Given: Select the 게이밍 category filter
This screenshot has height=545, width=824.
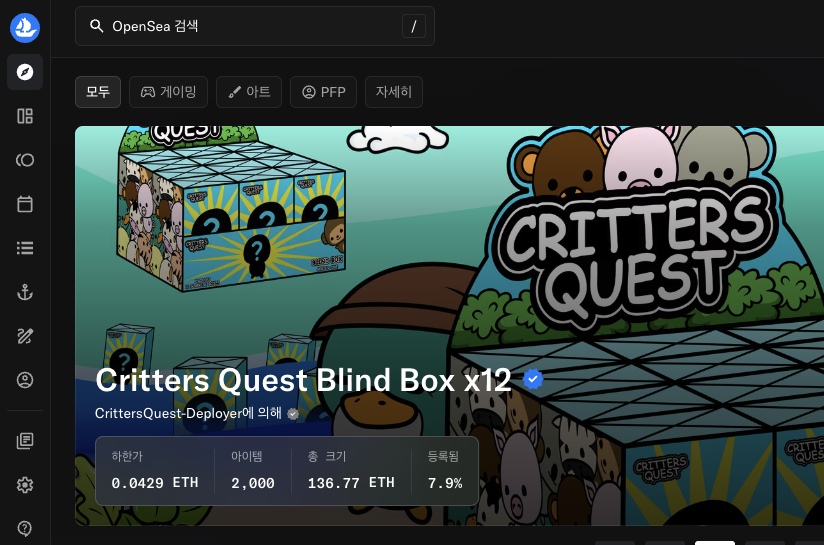Looking at the screenshot, I should pos(168,92).
